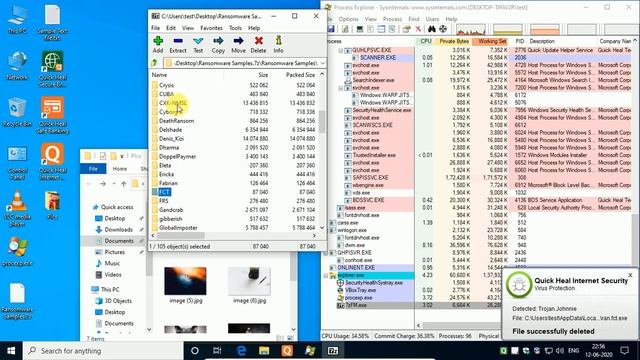The height and width of the screenshot is (360, 640).
Task: Select the DoppelPaymer folder in 7-Zip
Action: 178,156
